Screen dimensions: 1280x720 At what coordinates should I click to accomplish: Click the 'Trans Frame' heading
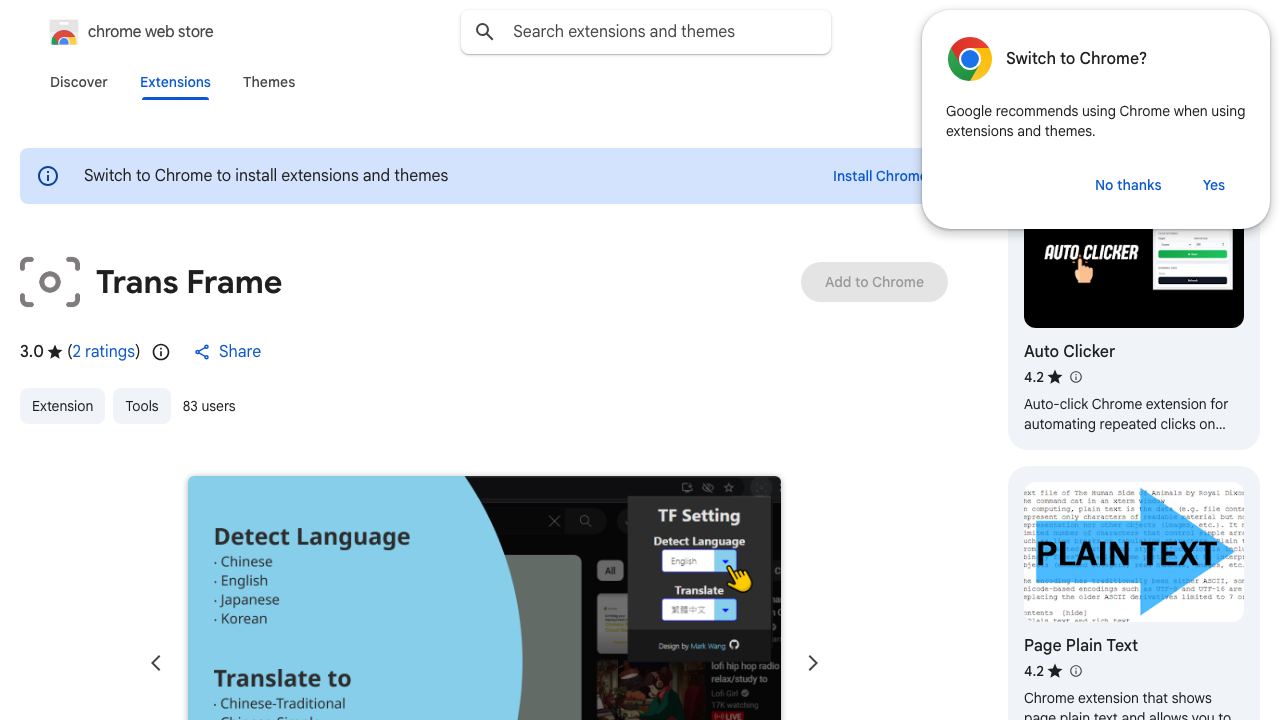189,282
